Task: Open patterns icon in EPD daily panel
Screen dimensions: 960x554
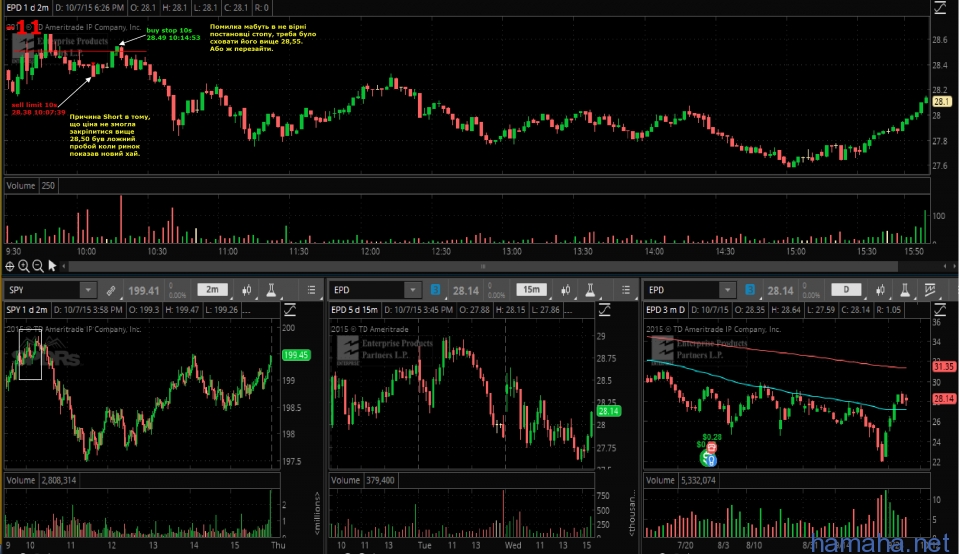Action: [930, 290]
